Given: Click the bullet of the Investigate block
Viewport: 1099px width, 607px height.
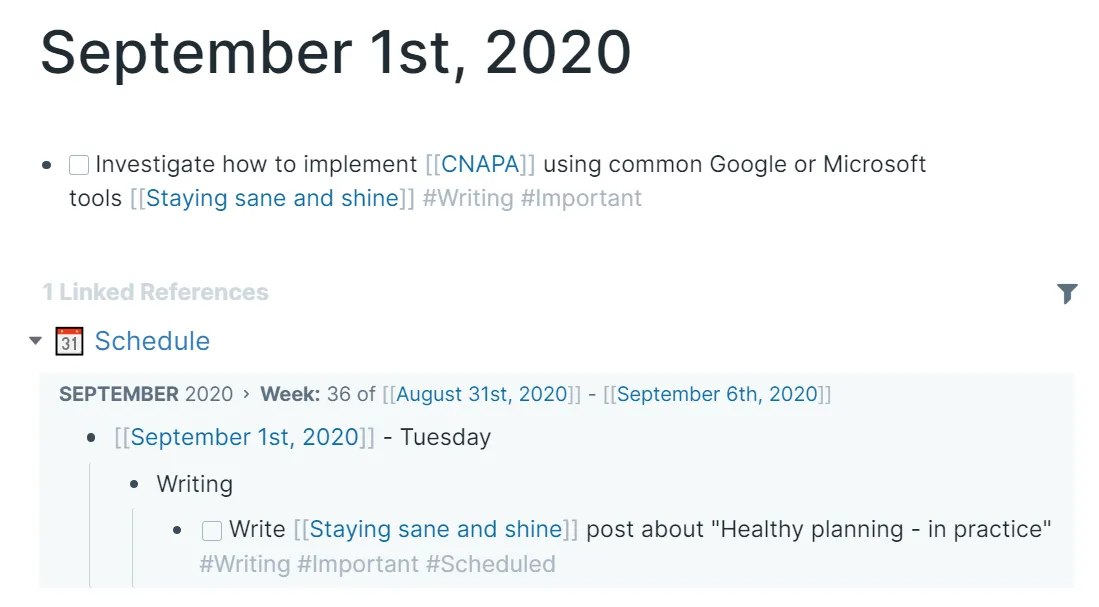Looking at the screenshot, I should coord(47,165).
